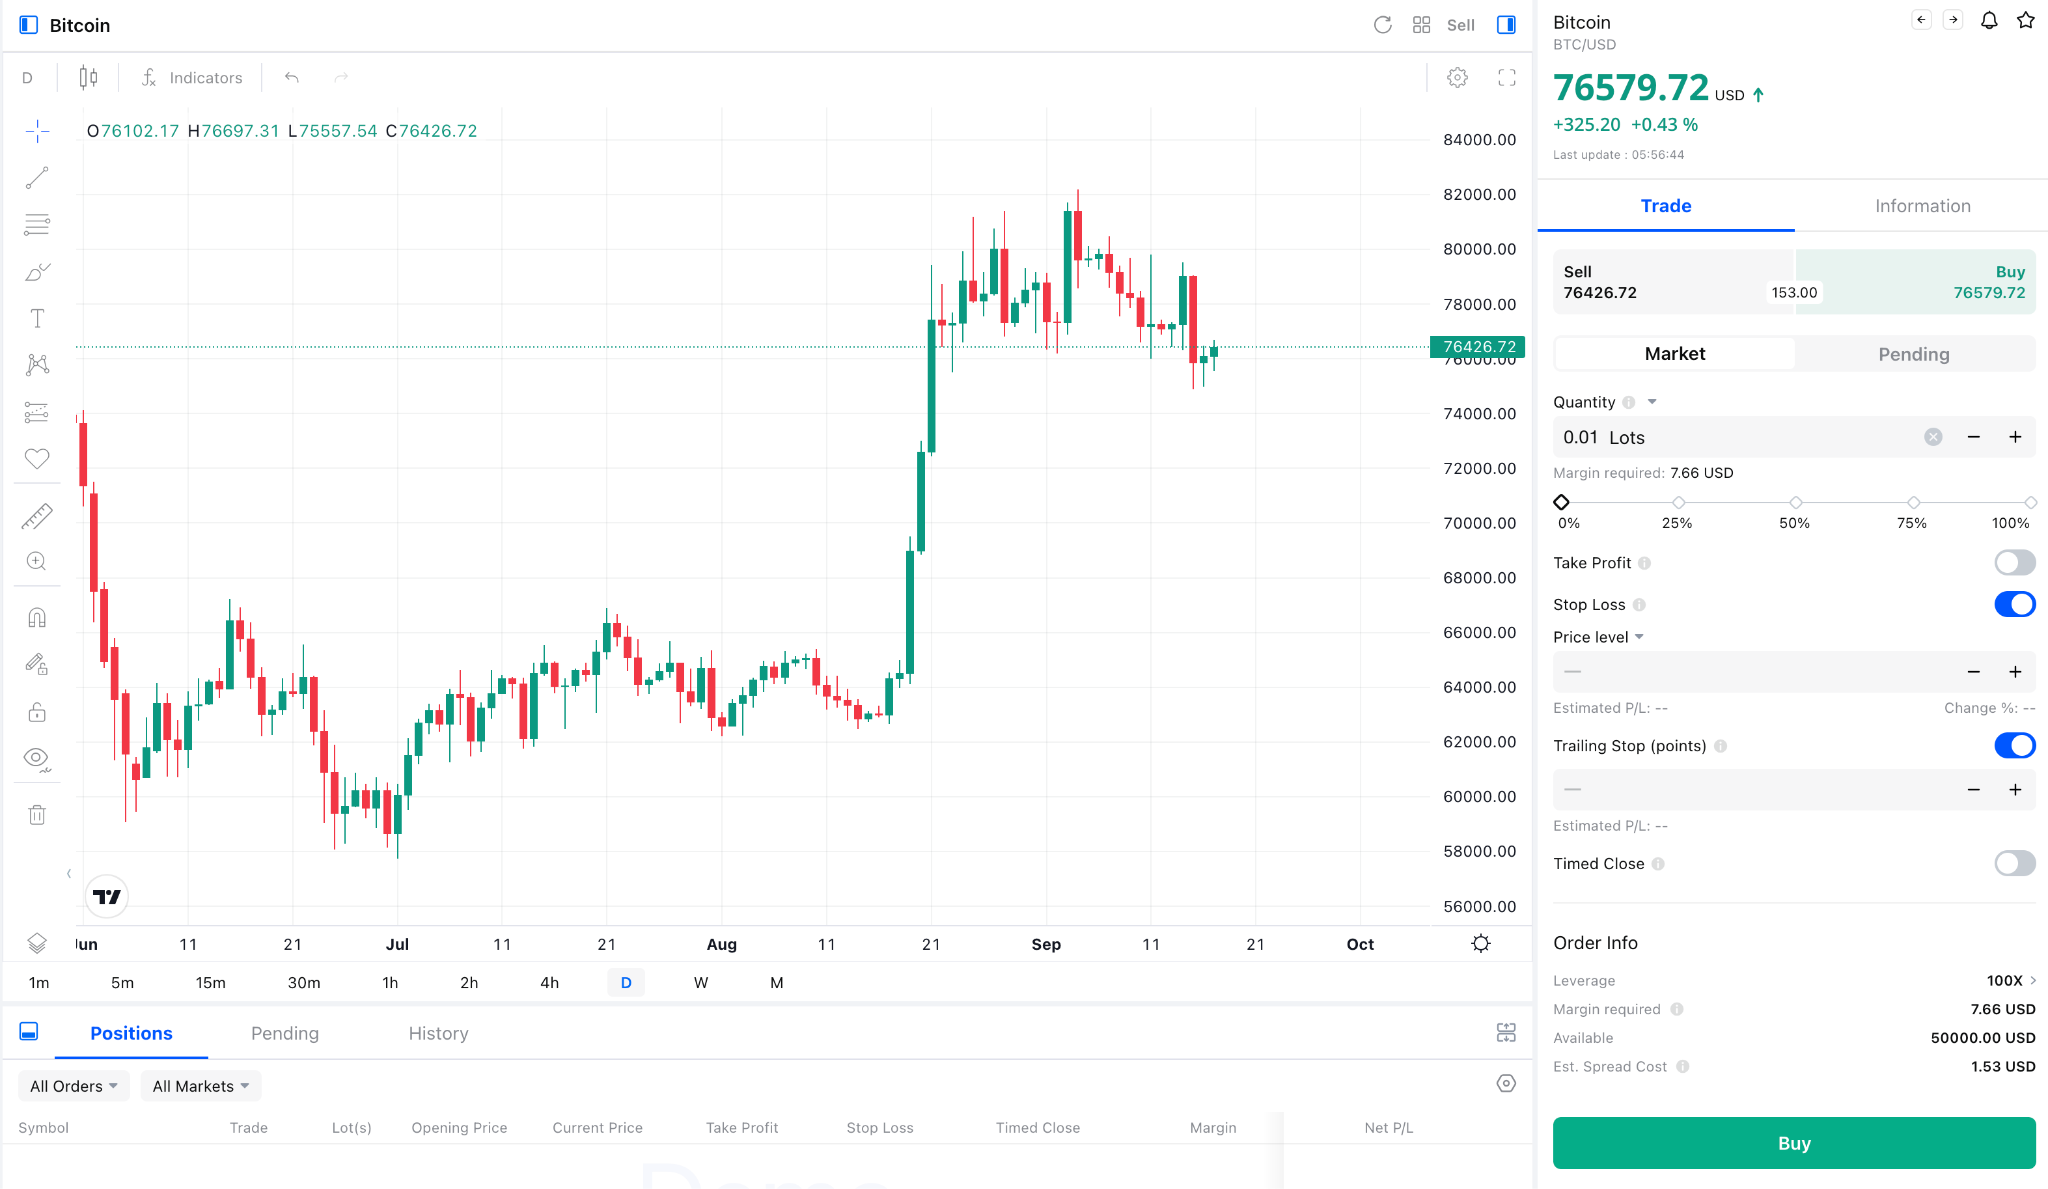Select the Positions tab
Screen dimensions: 2048x1189
coord(131,1033)
